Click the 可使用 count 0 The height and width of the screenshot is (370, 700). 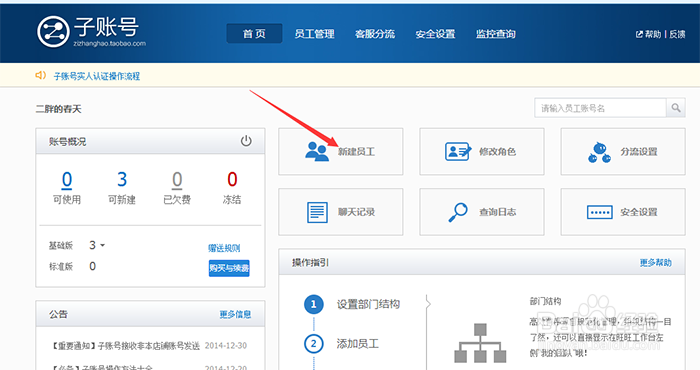pyautogui.click(x=67, y=179)
